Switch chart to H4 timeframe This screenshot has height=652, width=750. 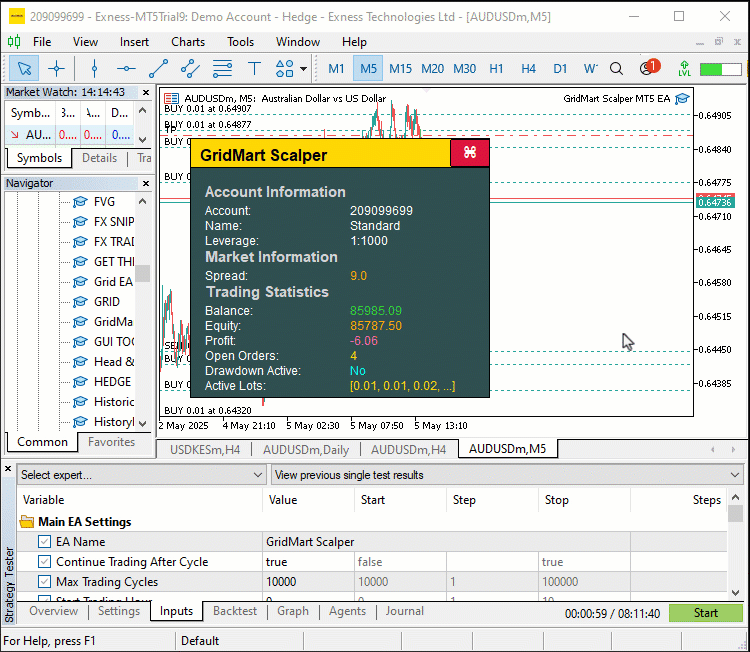point(529,69)
